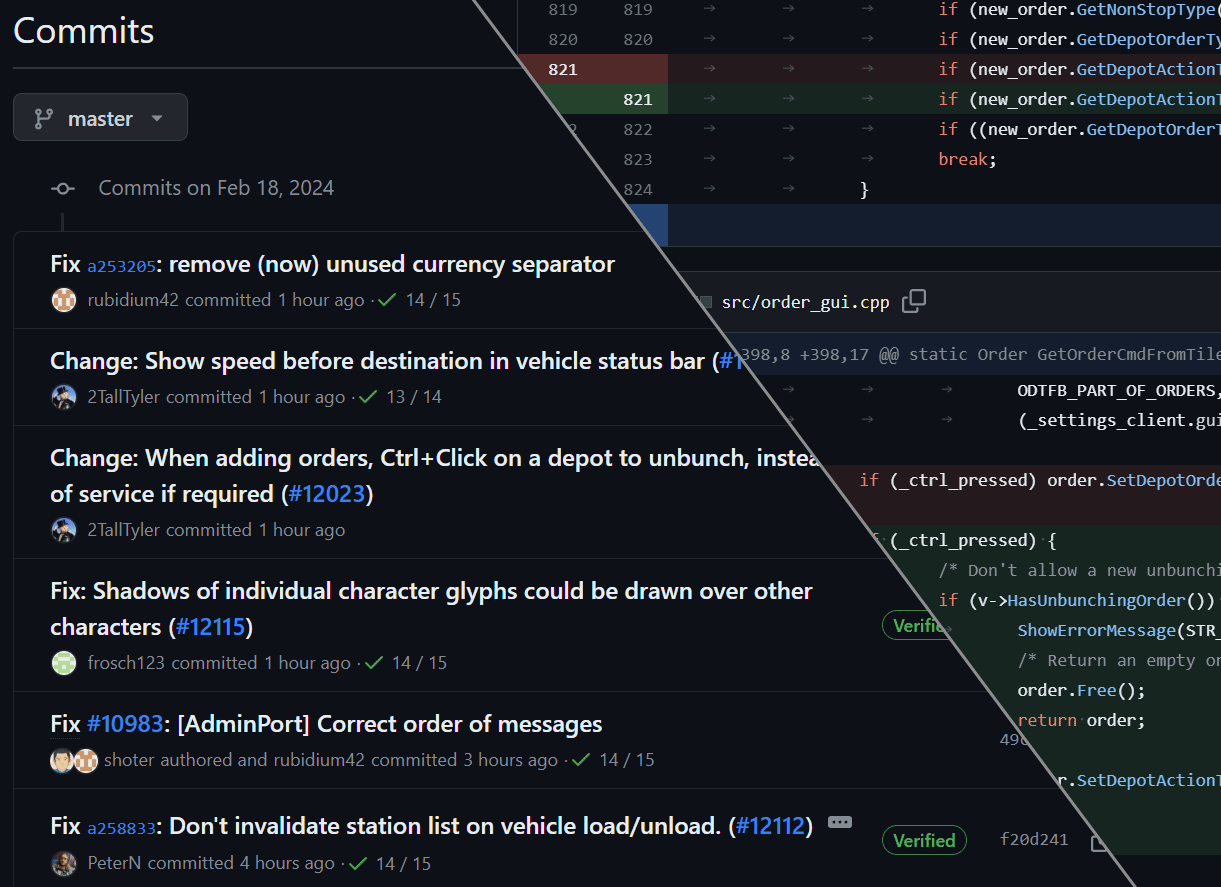Expand commit description on the a258833 commit
The image size is (1221, 887).
[840, 821]
